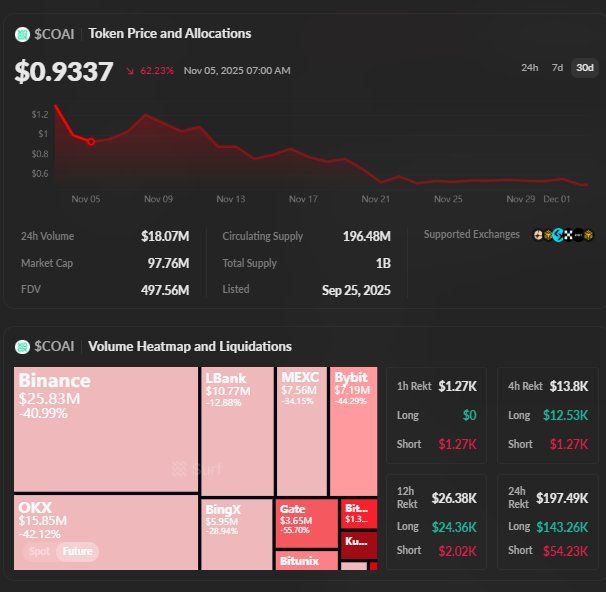The image size is (606, 592).
Task: Click the Market Cap value 97.76M
Action: click(168, 263)
